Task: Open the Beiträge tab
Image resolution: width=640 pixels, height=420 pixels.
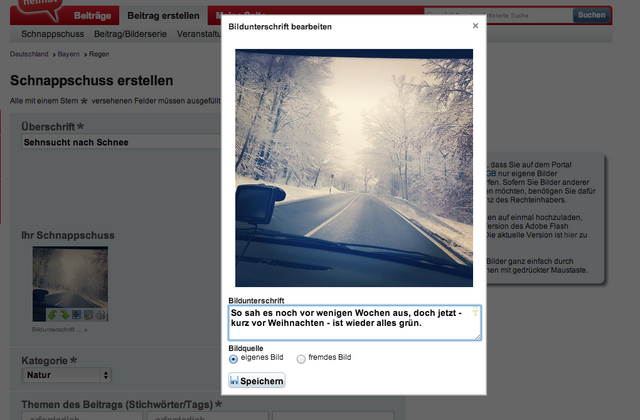Action: coord(92,16)
